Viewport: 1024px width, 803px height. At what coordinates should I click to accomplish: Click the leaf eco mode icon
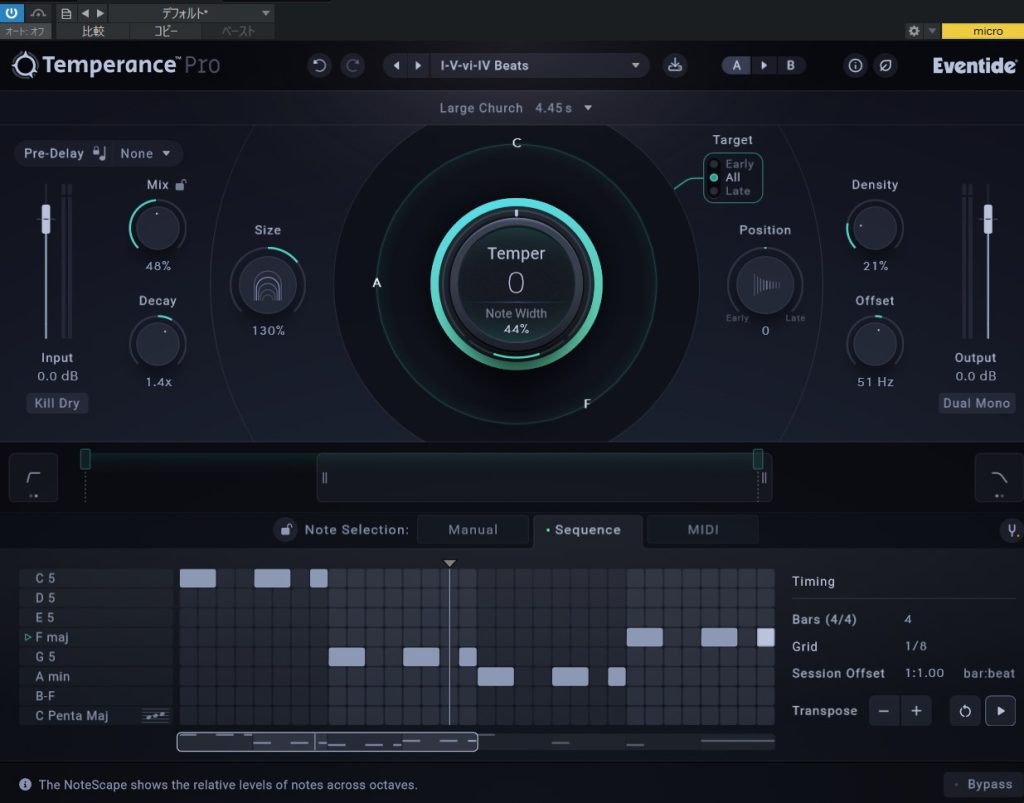885,66
